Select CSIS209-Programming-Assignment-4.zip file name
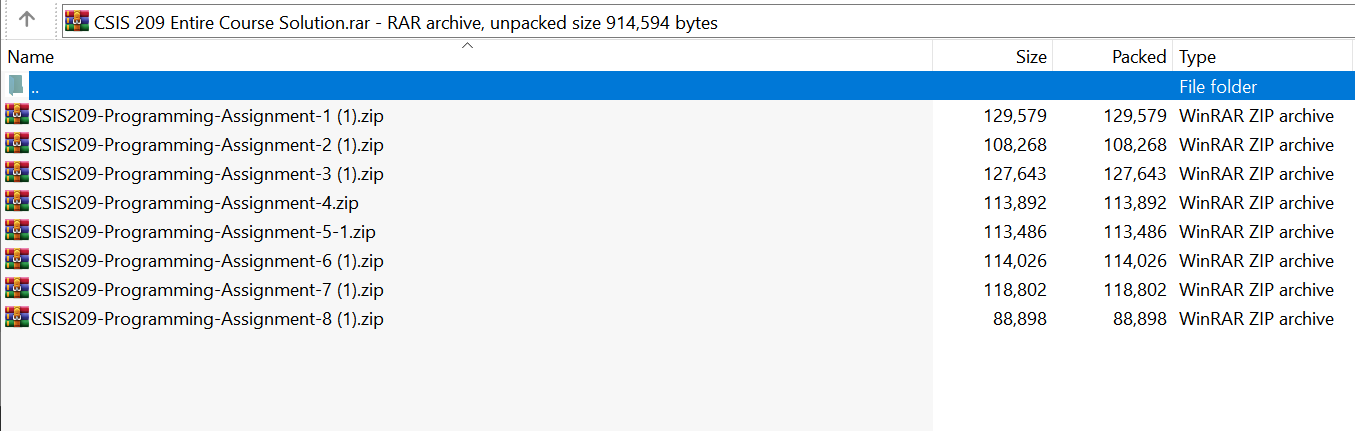 point(195,202)
